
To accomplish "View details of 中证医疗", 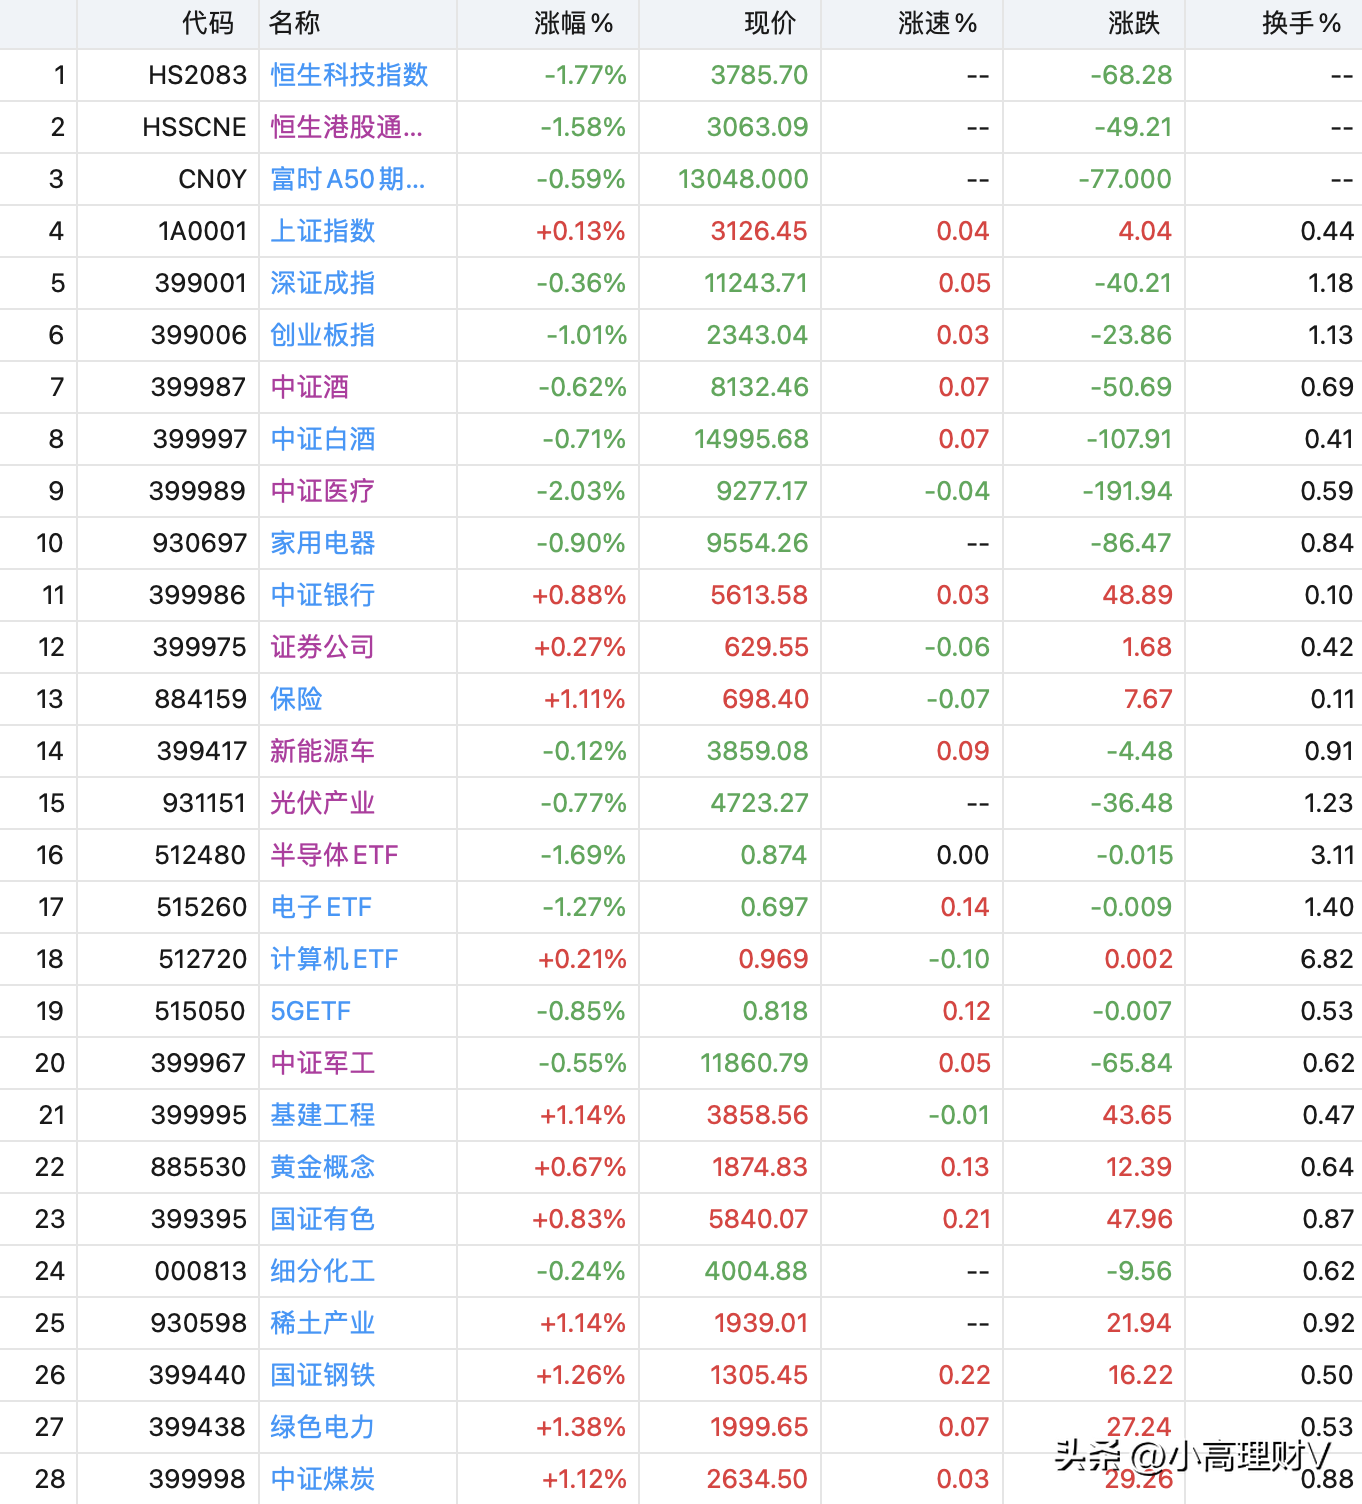I will 321,491.
